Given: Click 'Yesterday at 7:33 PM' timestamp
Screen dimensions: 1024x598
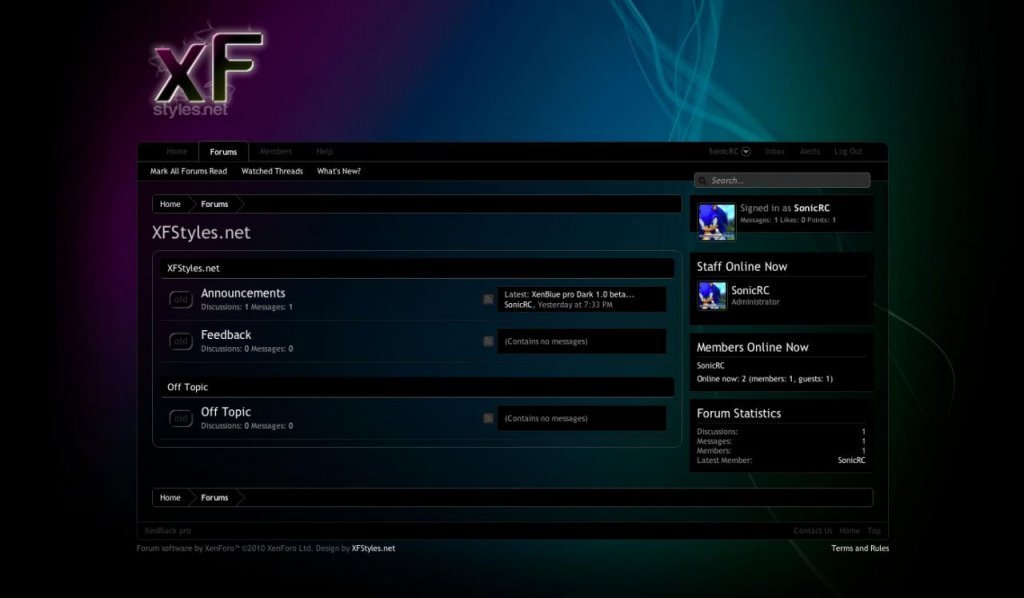Looking at the screenshot, I should (x=575, y=305).
